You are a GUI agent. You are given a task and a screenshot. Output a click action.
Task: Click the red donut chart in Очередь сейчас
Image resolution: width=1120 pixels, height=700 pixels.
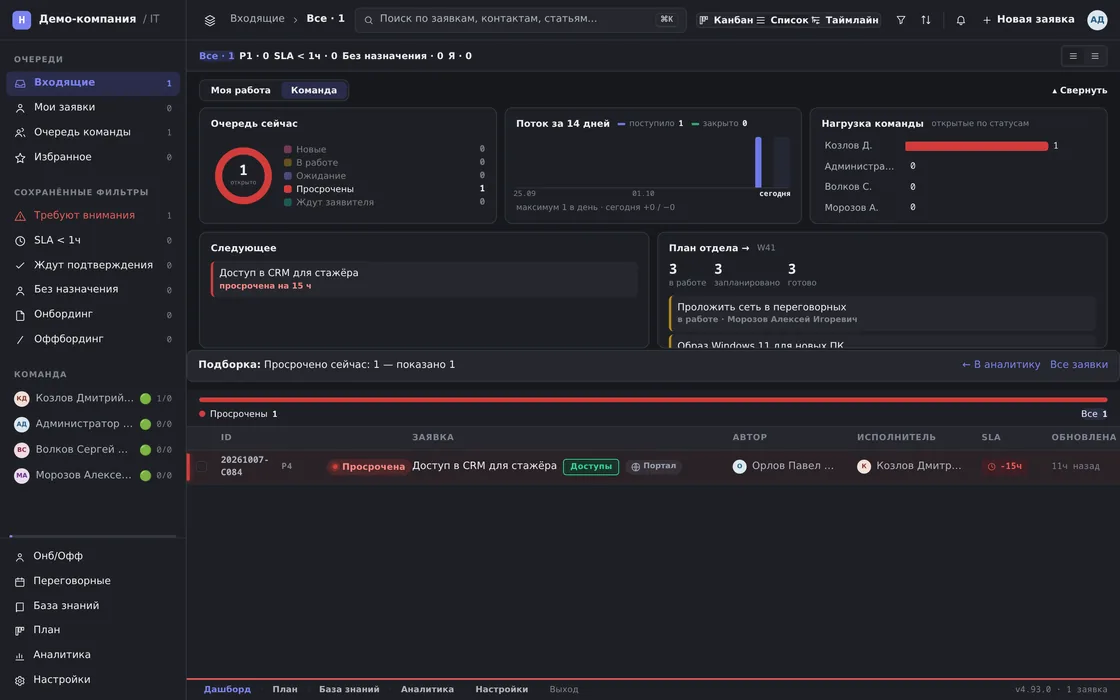click(x=244, y=176)
